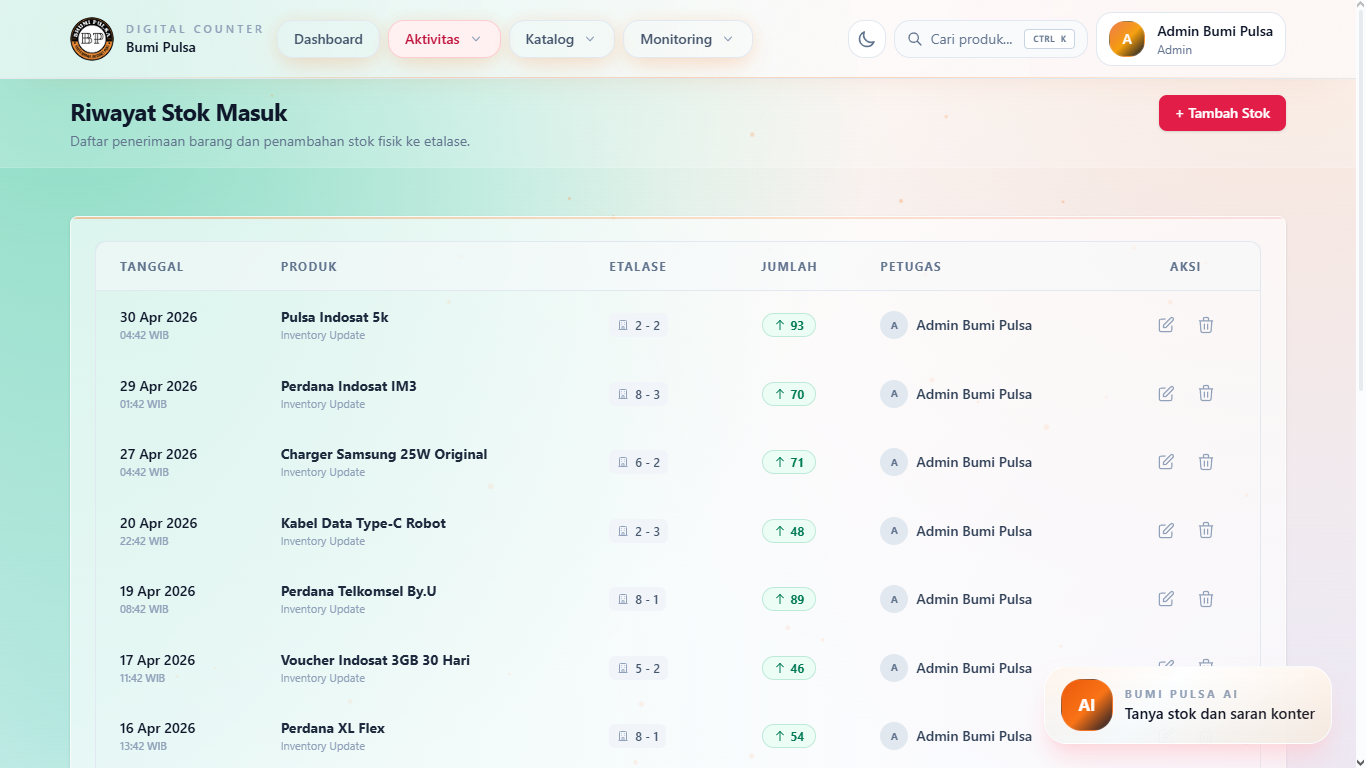Click the PRODUK column header
The width and height of the screenshot is (1366, 768).
(309, 267)
